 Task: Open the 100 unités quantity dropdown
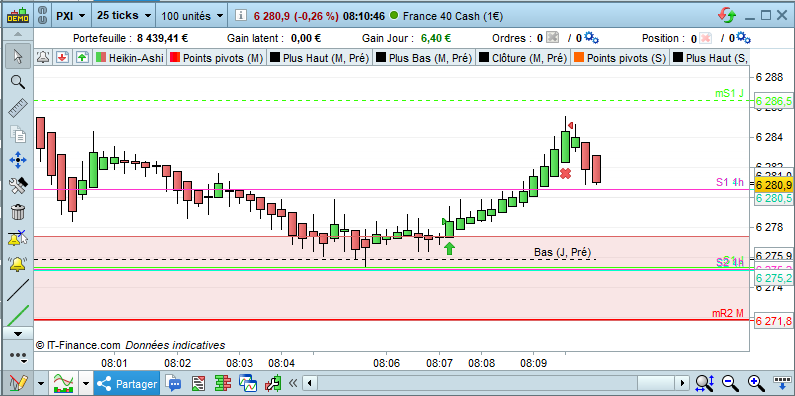tap(192, 16)
